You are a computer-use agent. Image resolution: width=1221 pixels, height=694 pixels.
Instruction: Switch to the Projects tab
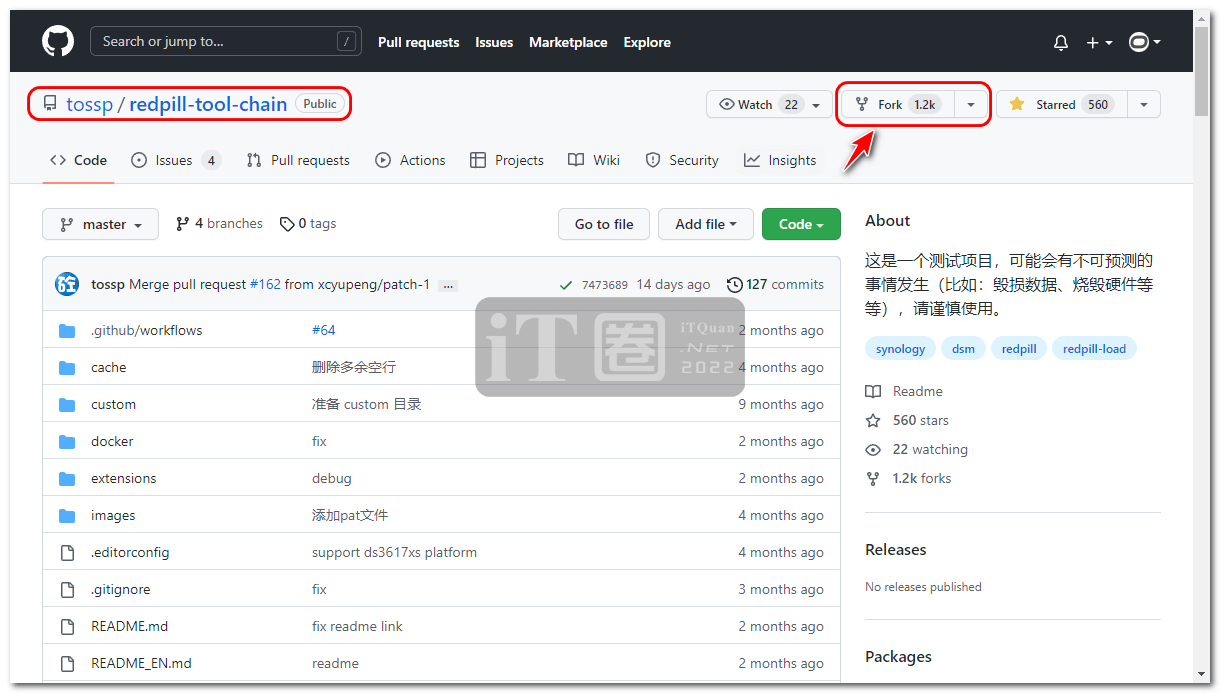pyautogui.click(x=507, y=160)
